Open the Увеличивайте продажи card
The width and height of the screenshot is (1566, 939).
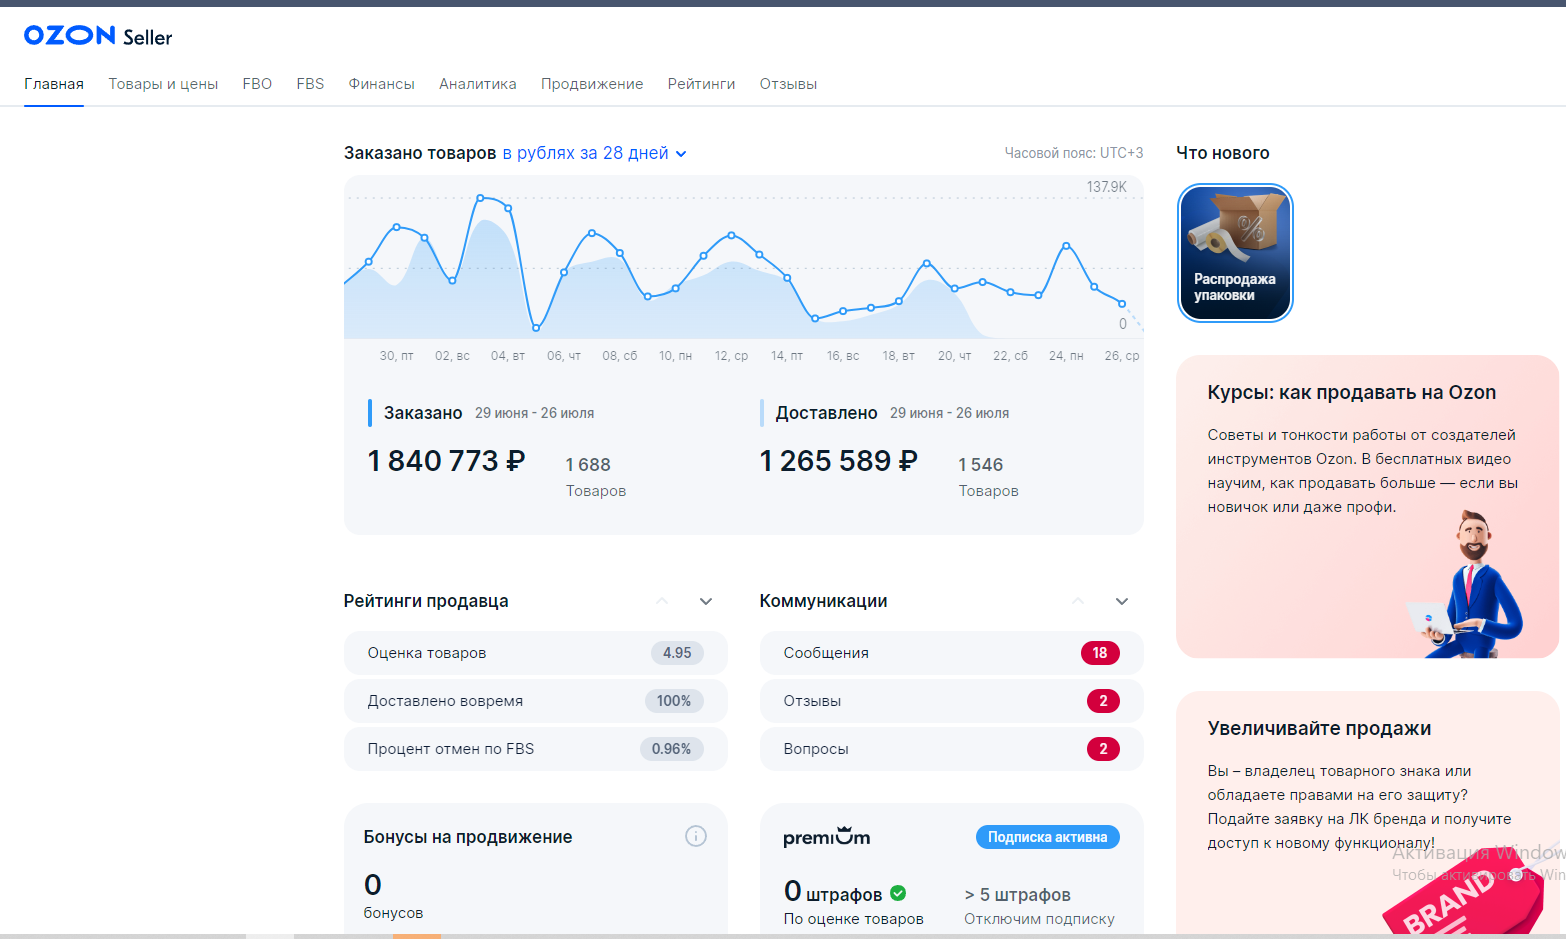[1367, 815]
